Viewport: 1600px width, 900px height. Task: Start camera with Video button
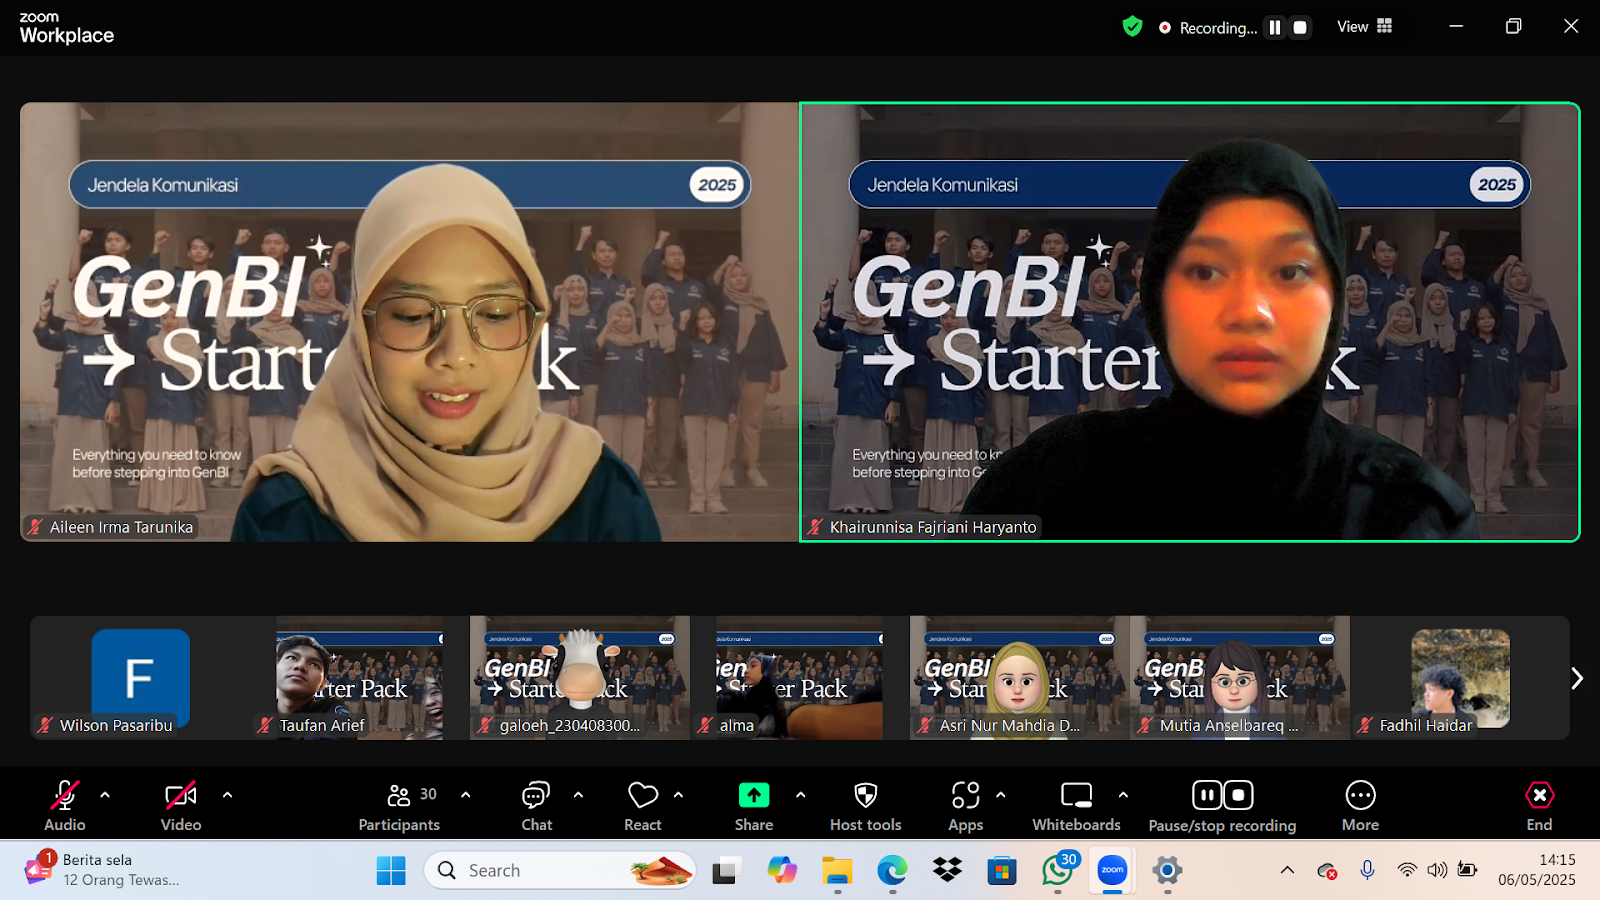[181, 805]
